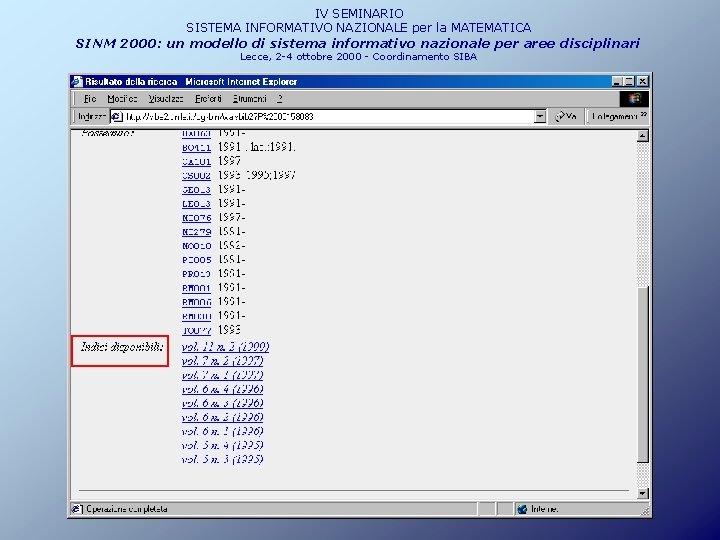This screenshot has width=720, height=540.
Task: Click the 'Indici disponibili:' label
Action: pos(122,347)
